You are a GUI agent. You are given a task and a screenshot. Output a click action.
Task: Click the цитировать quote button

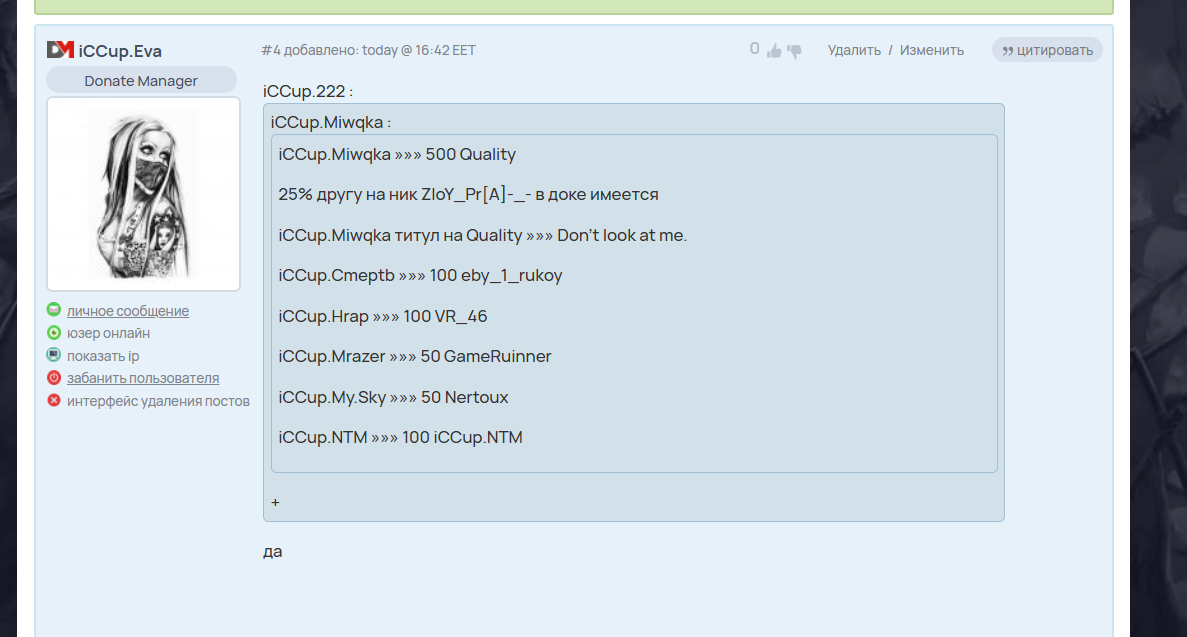pos(1047,50)
